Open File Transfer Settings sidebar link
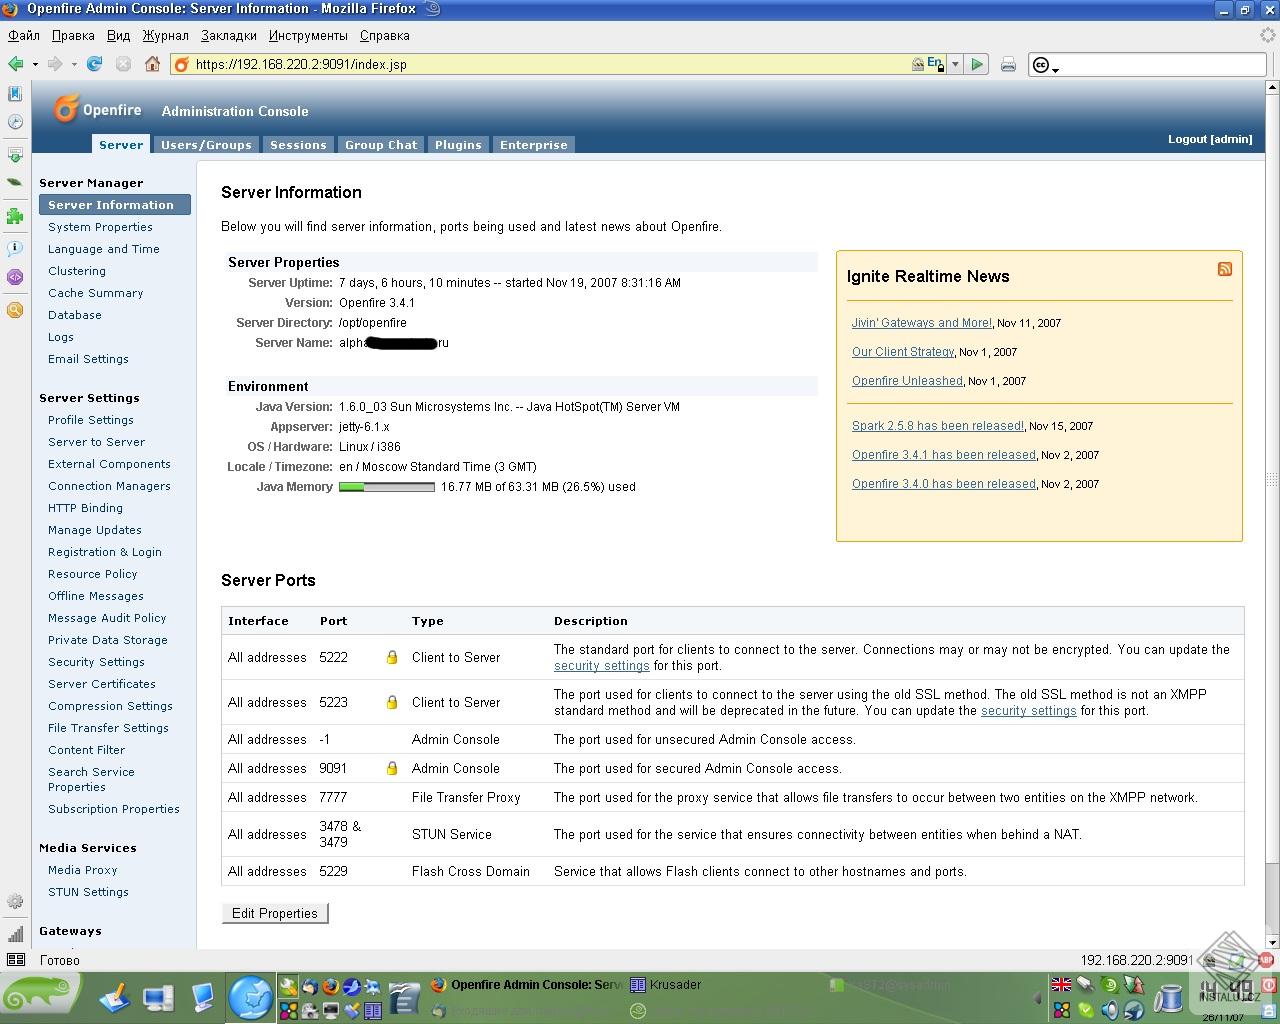Viewport: 1280px width, 1024px height. pyautogui.click(x=108, y=728)
